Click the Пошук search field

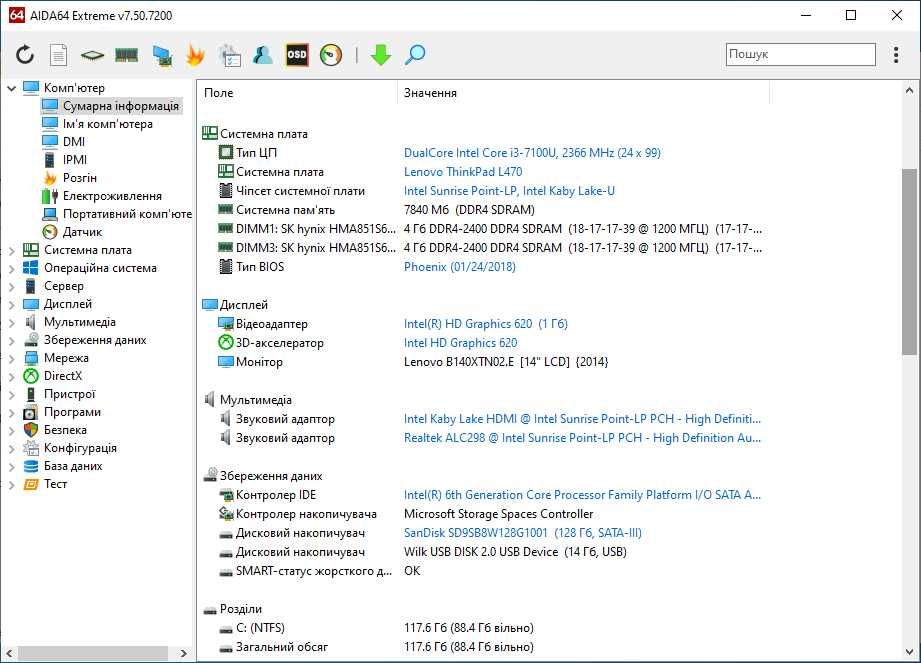click(x=801, y=54)
